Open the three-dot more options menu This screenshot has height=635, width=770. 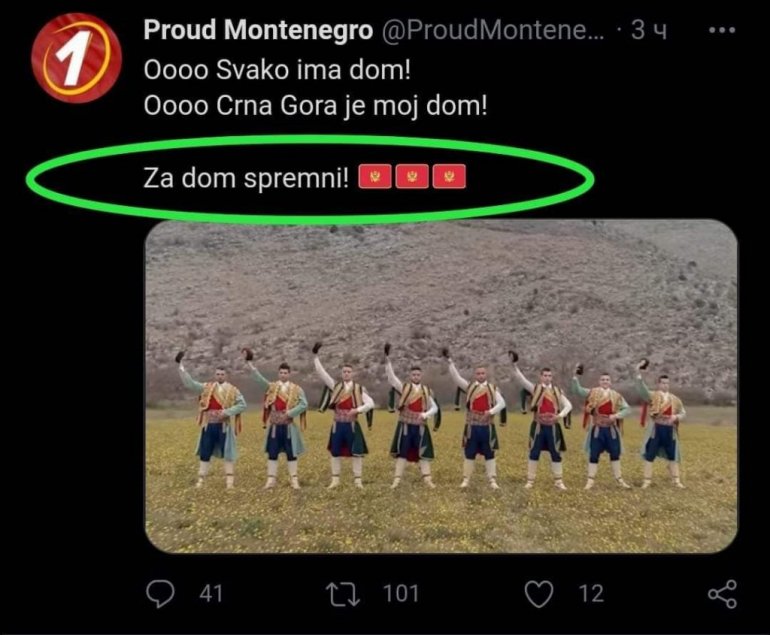coord(721,31)
